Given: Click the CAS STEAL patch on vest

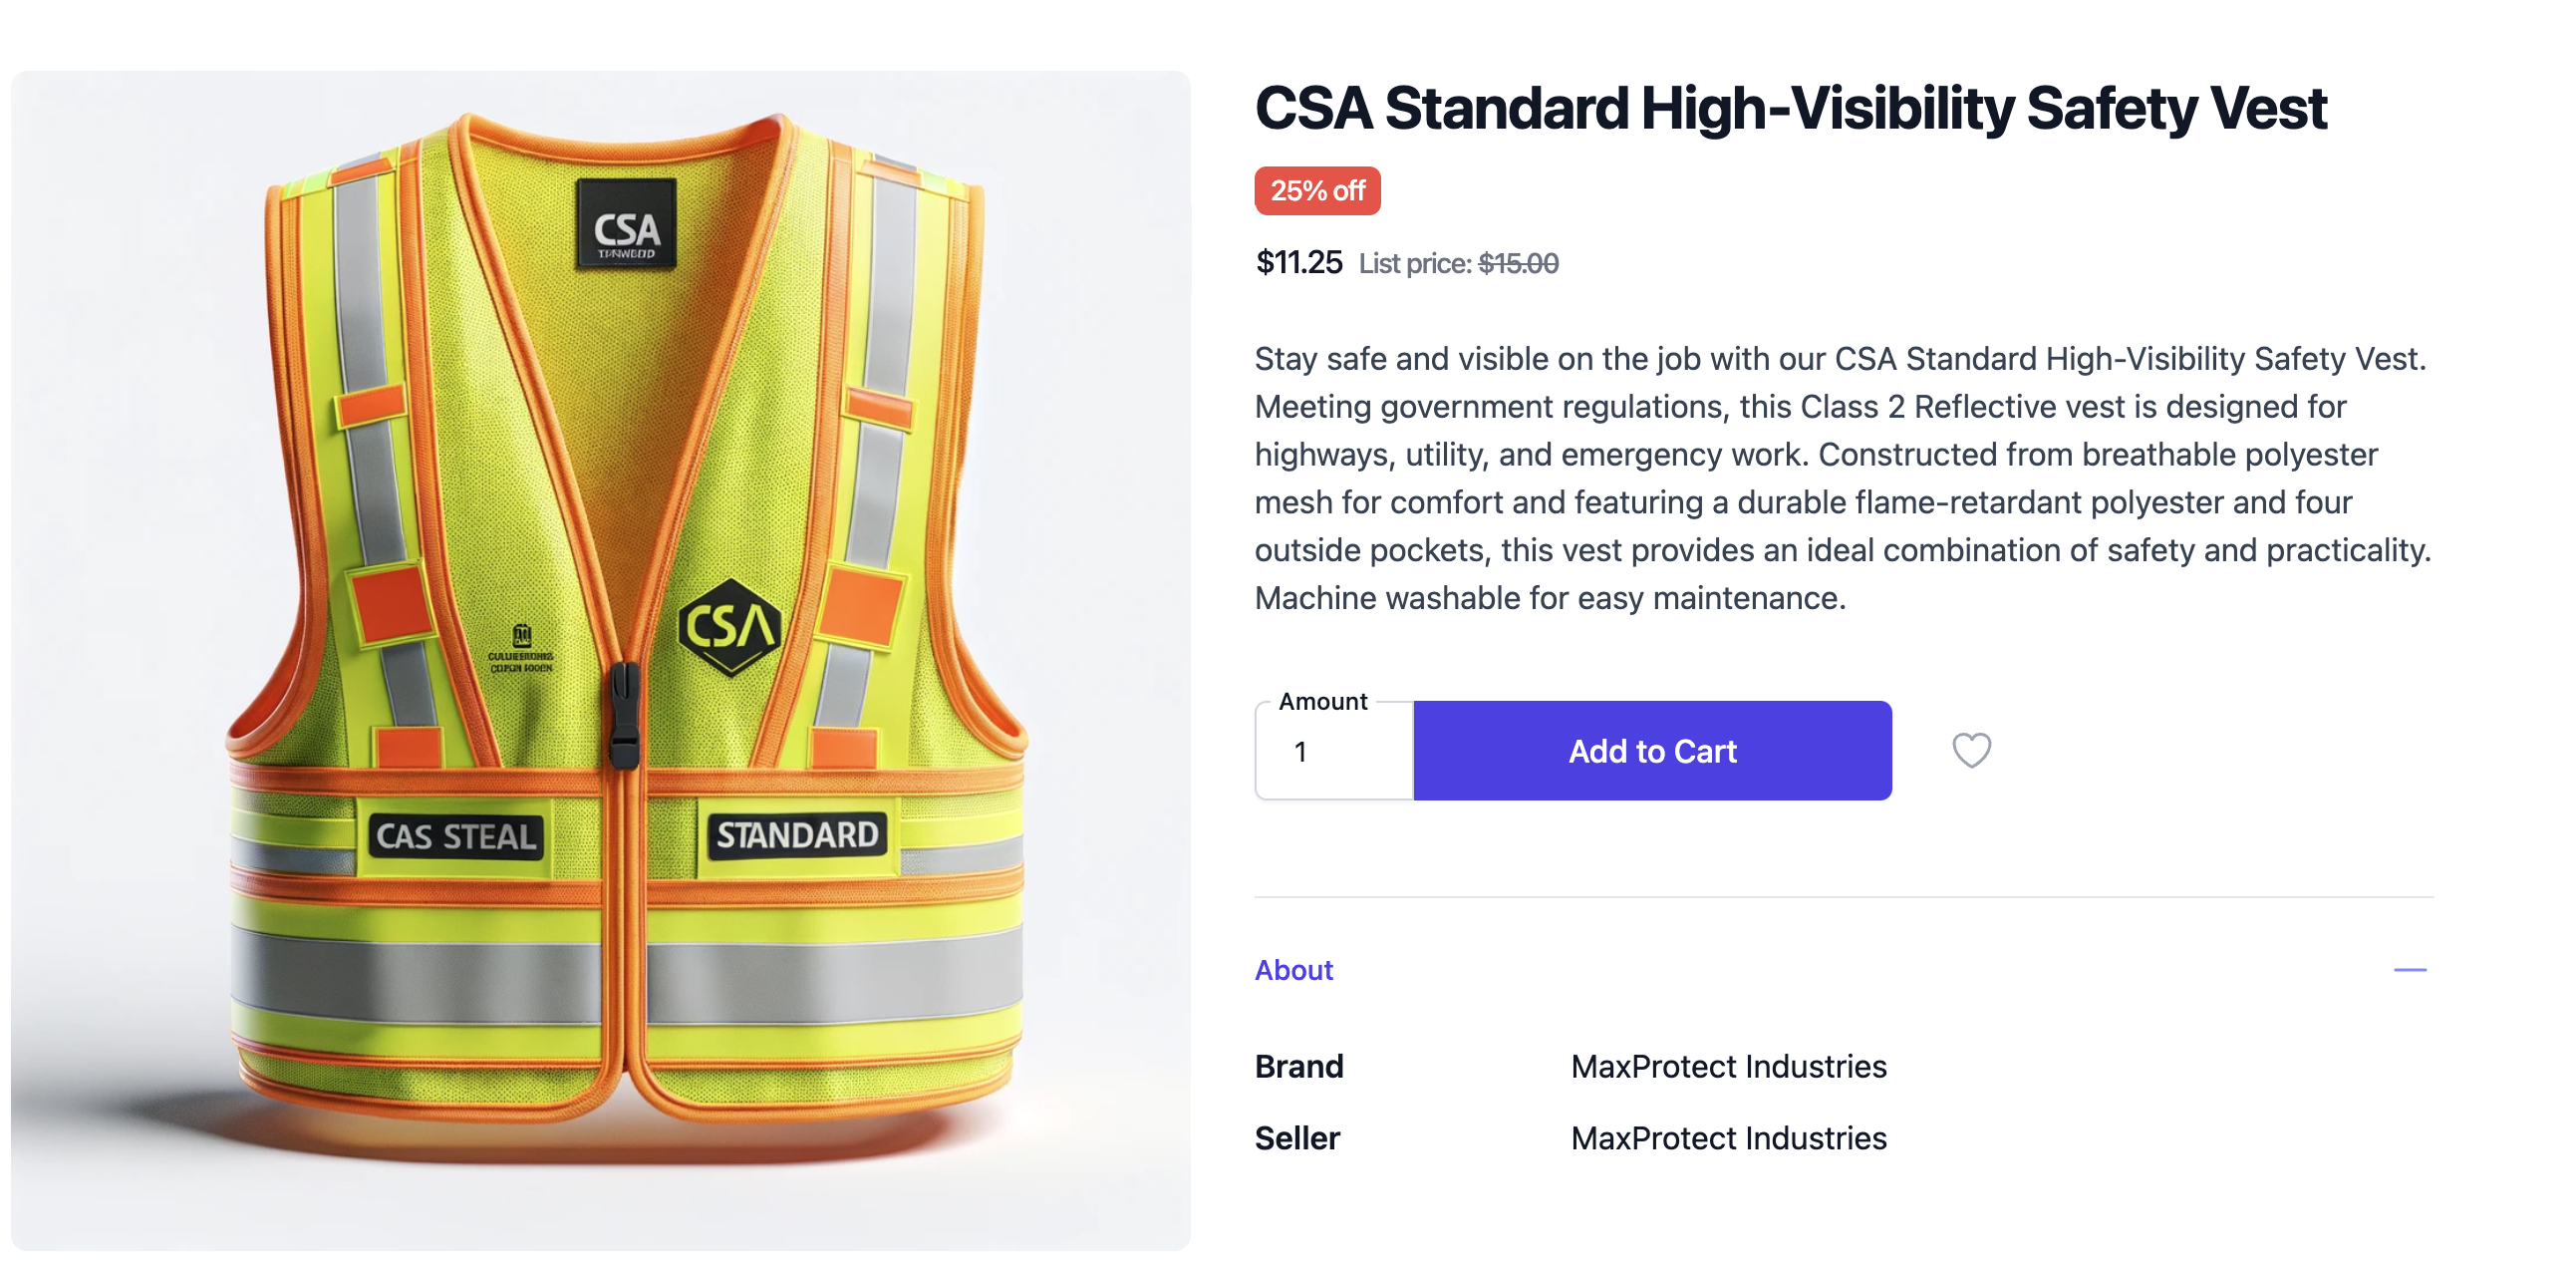Looking at the screenshot, I should 456,836.
